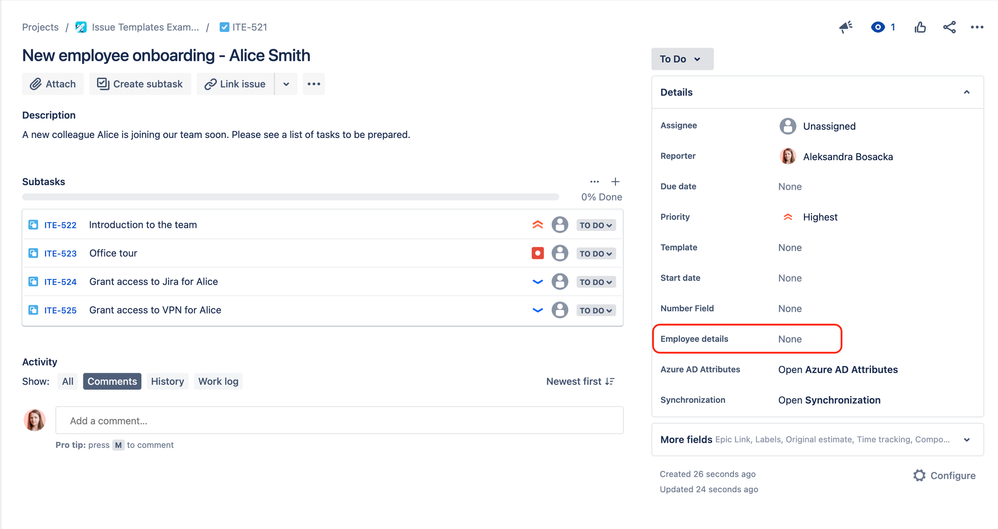Collapse the Details panel
The height and width of the screenshot is (529, 998).
pyautogui.click(x=967, y=92)
